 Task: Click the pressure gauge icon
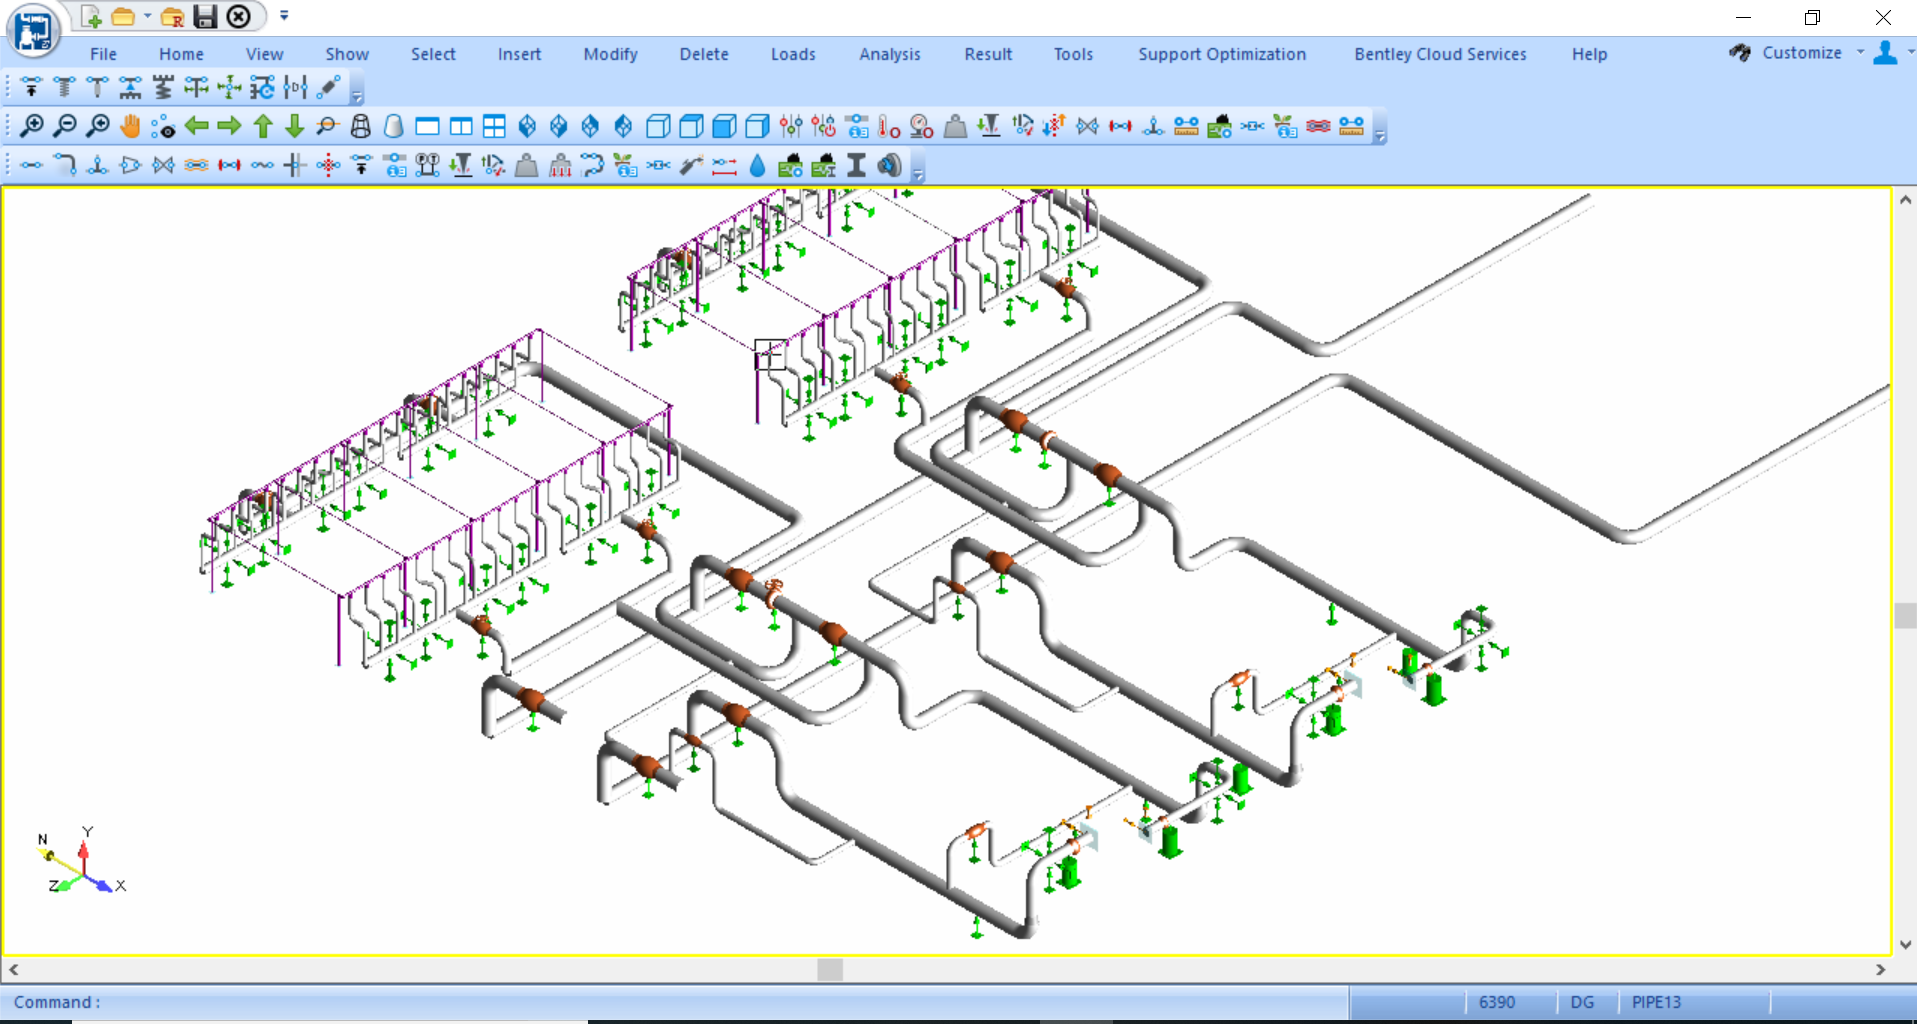coord(921,126)
